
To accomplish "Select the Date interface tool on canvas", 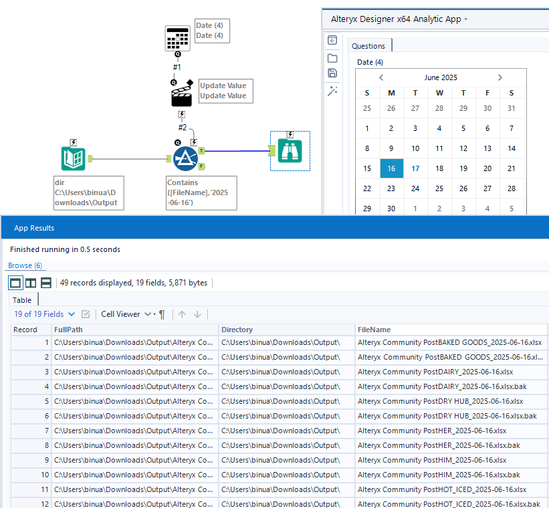I will pos(178,38).
